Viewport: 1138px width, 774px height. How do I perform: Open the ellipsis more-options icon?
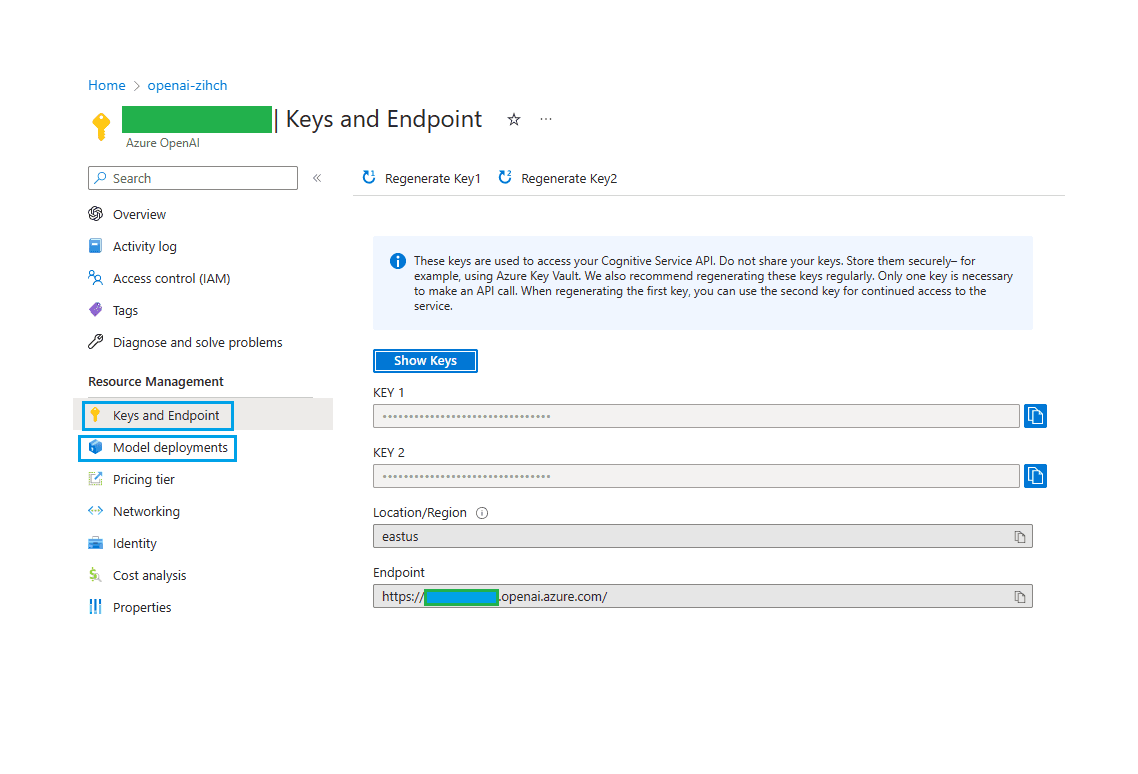click(546, 119)
